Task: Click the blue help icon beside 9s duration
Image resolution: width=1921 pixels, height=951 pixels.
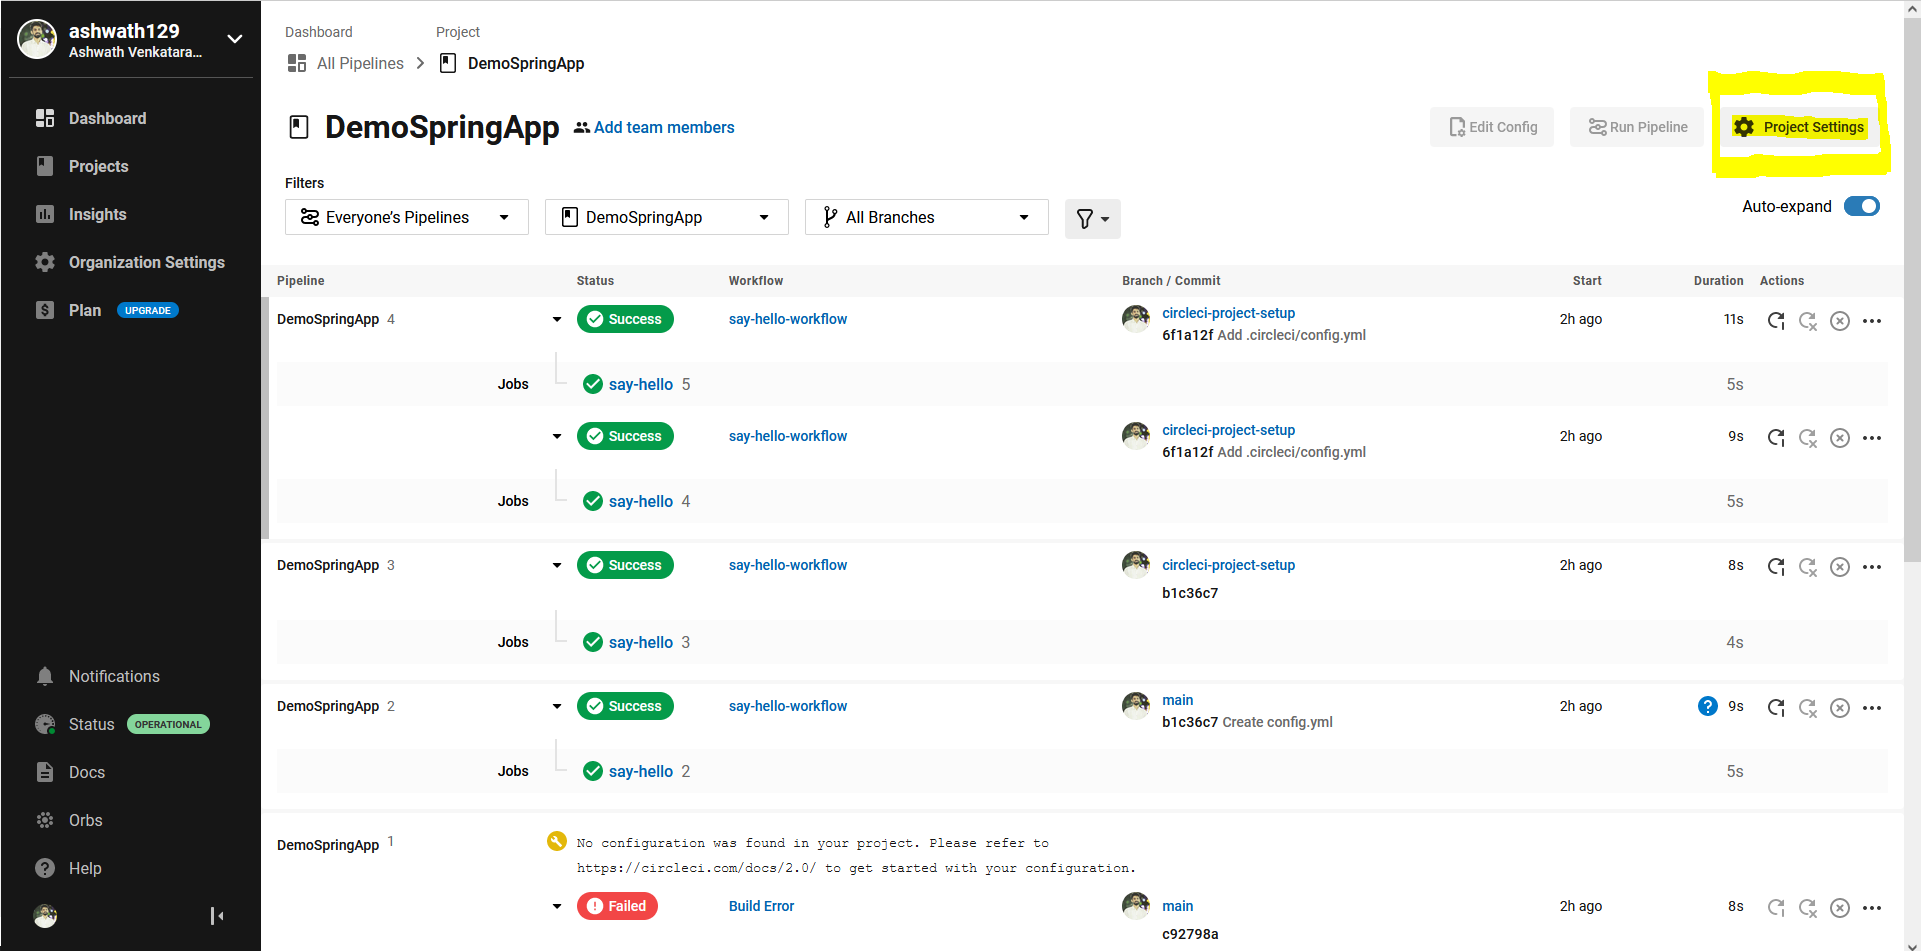Action: tap(1707, 706)
